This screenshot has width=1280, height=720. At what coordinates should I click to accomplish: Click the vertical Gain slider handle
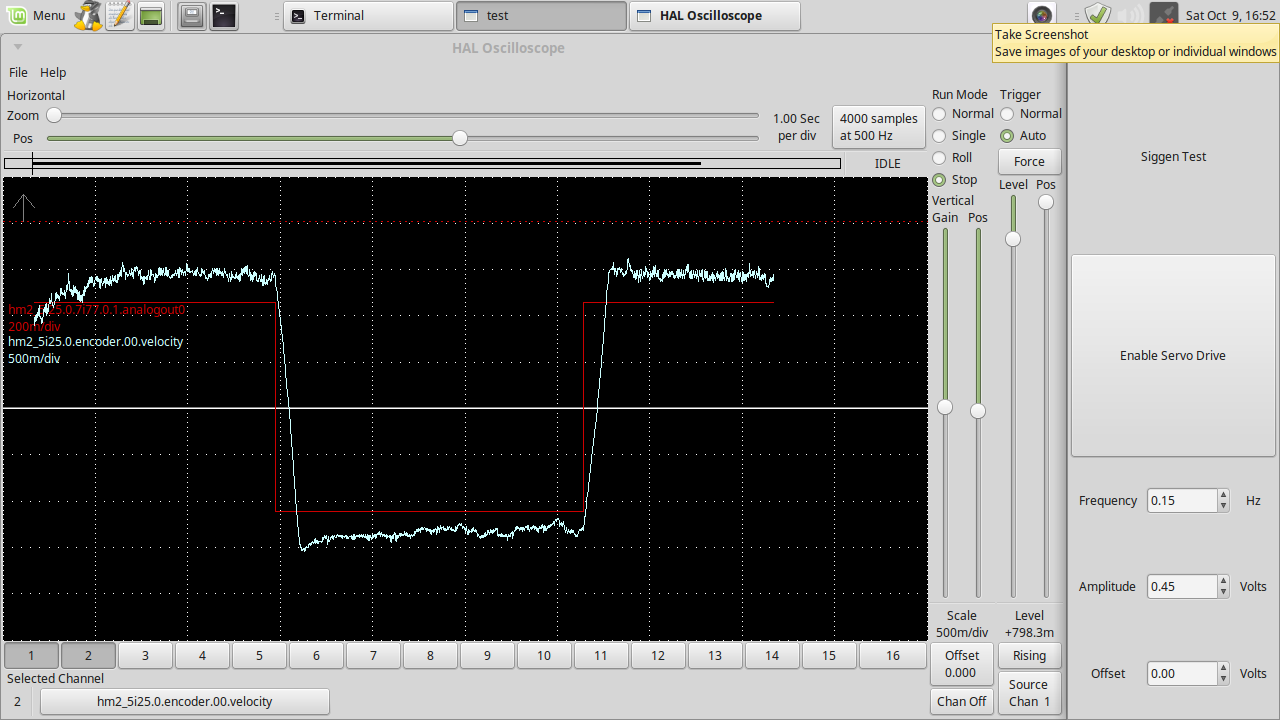pos(945,408)
